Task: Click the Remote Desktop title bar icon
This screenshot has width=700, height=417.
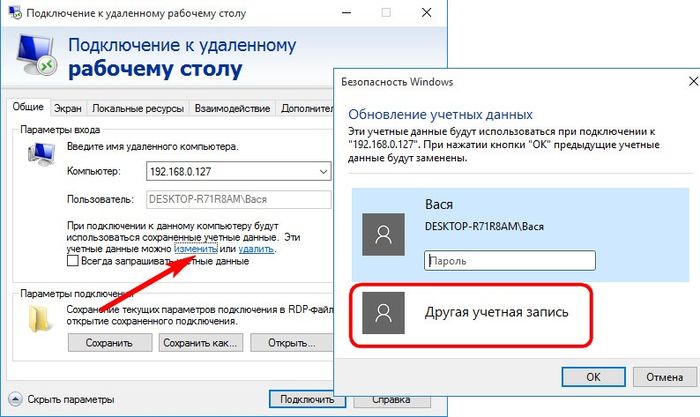Action: [x=14, y=11]
